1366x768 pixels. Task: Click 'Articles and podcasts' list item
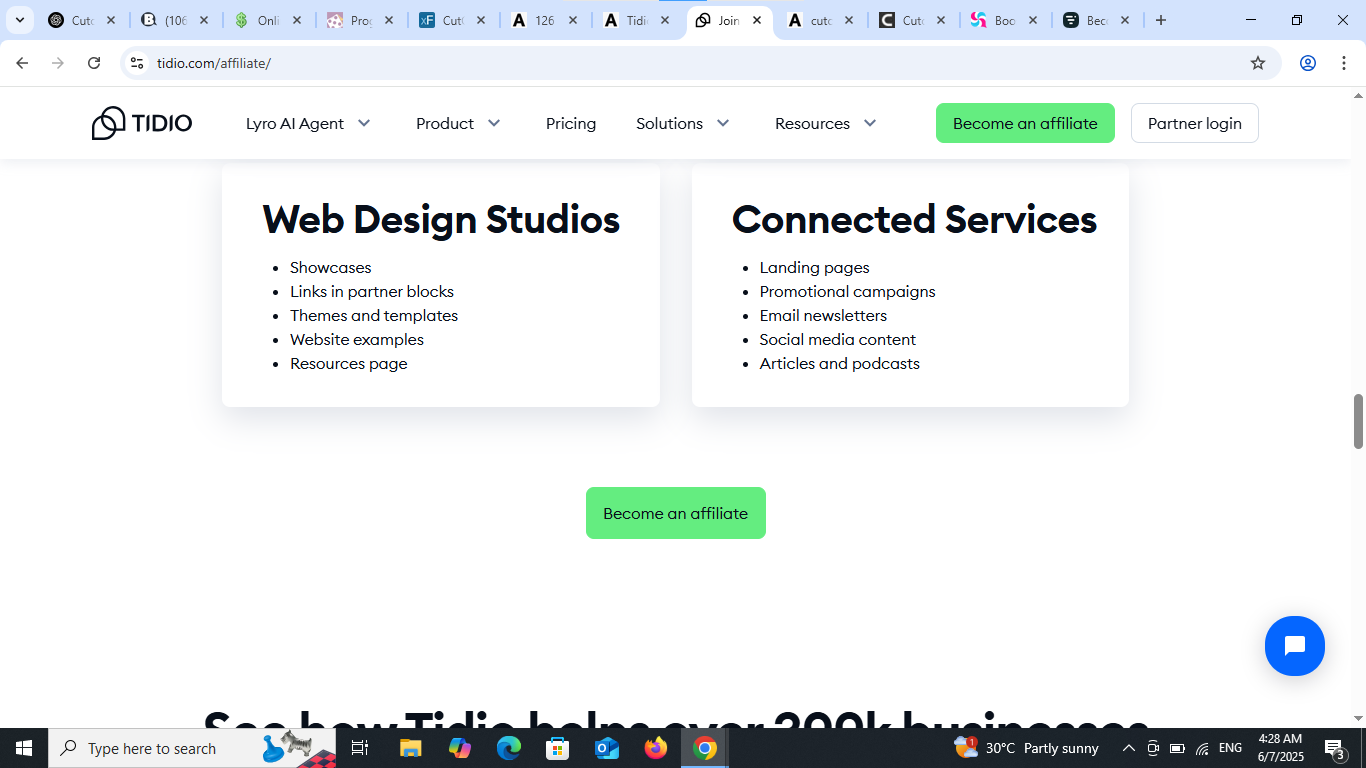(x=840, y=363)
